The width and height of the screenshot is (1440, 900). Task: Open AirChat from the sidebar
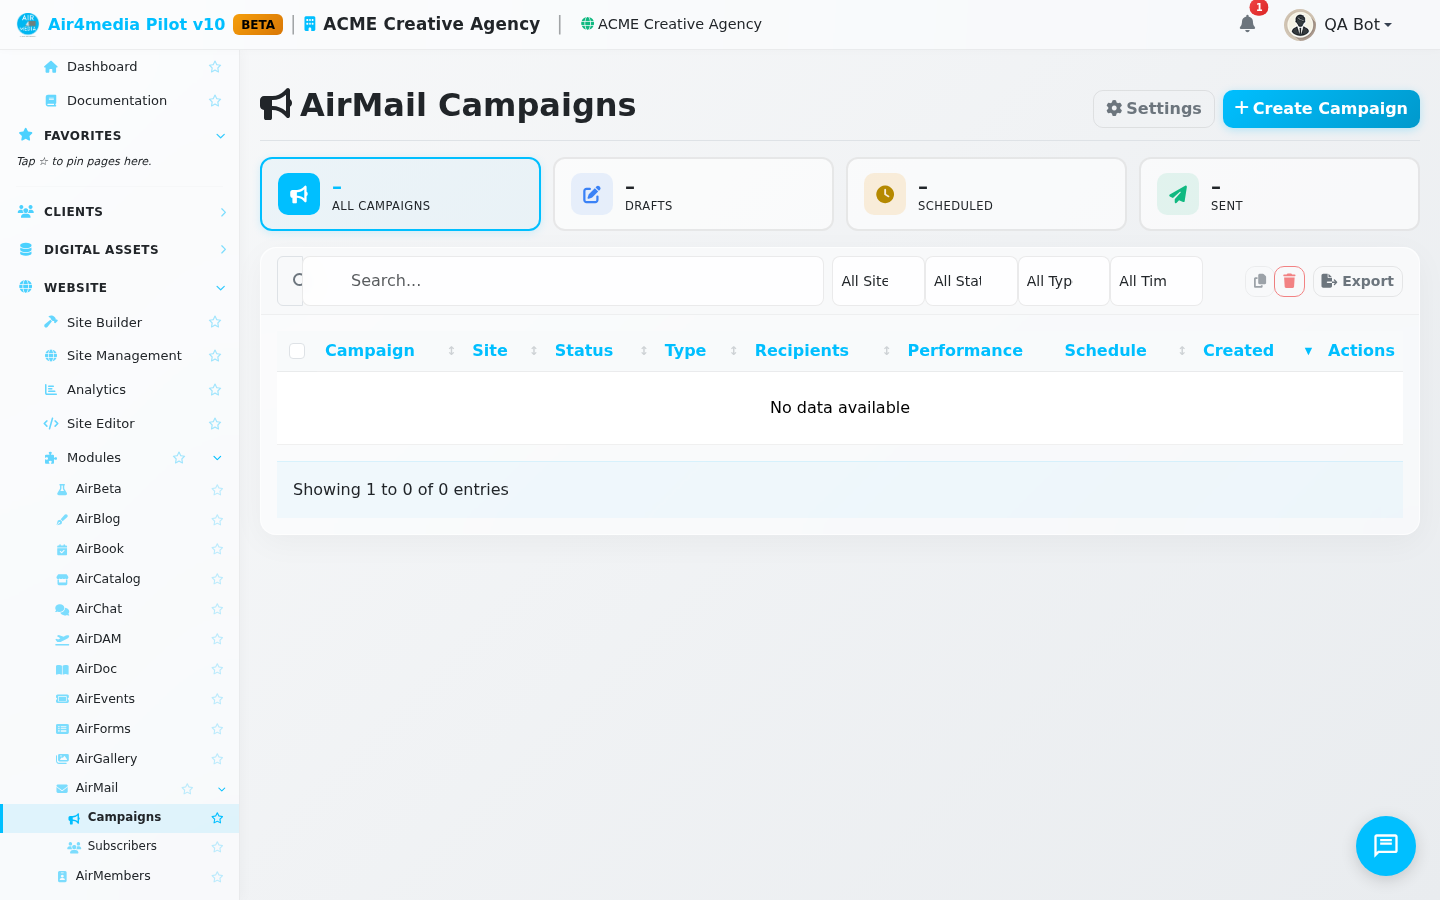pos(99,609)
